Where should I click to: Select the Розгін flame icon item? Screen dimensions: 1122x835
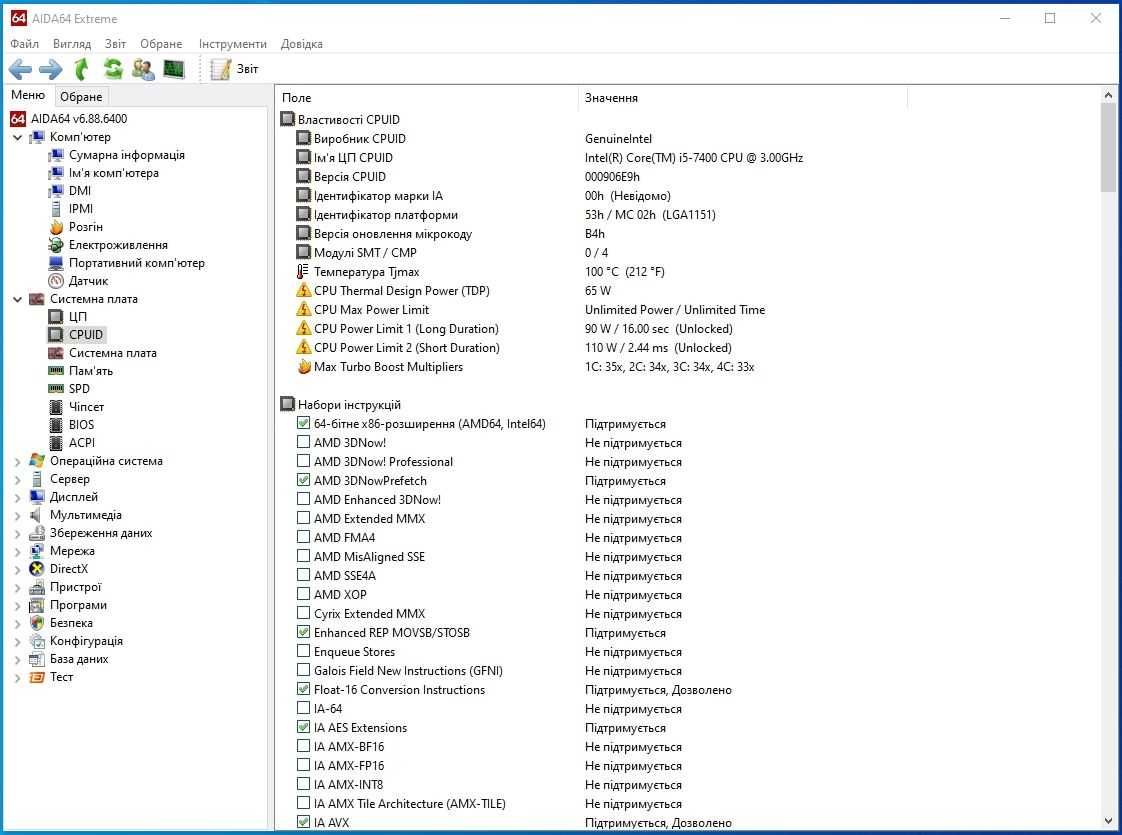[57, 227]
